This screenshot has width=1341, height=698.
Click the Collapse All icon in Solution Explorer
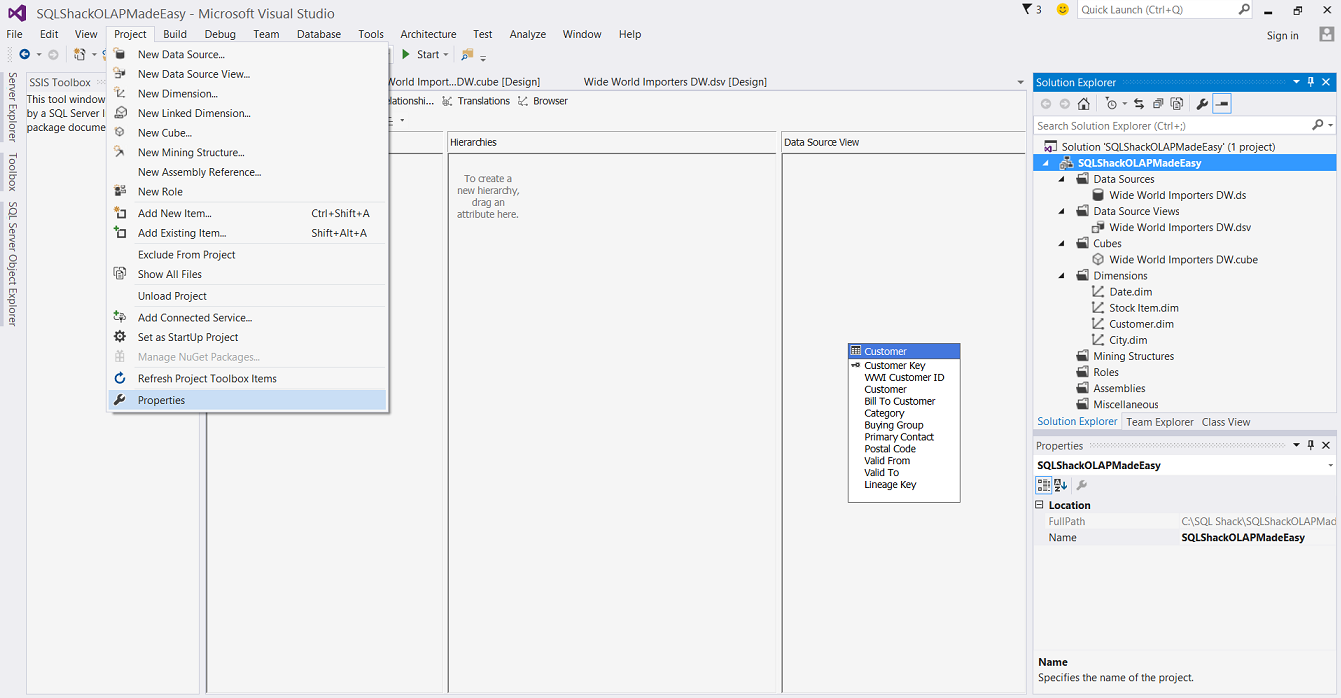(x=1158, y=104)
